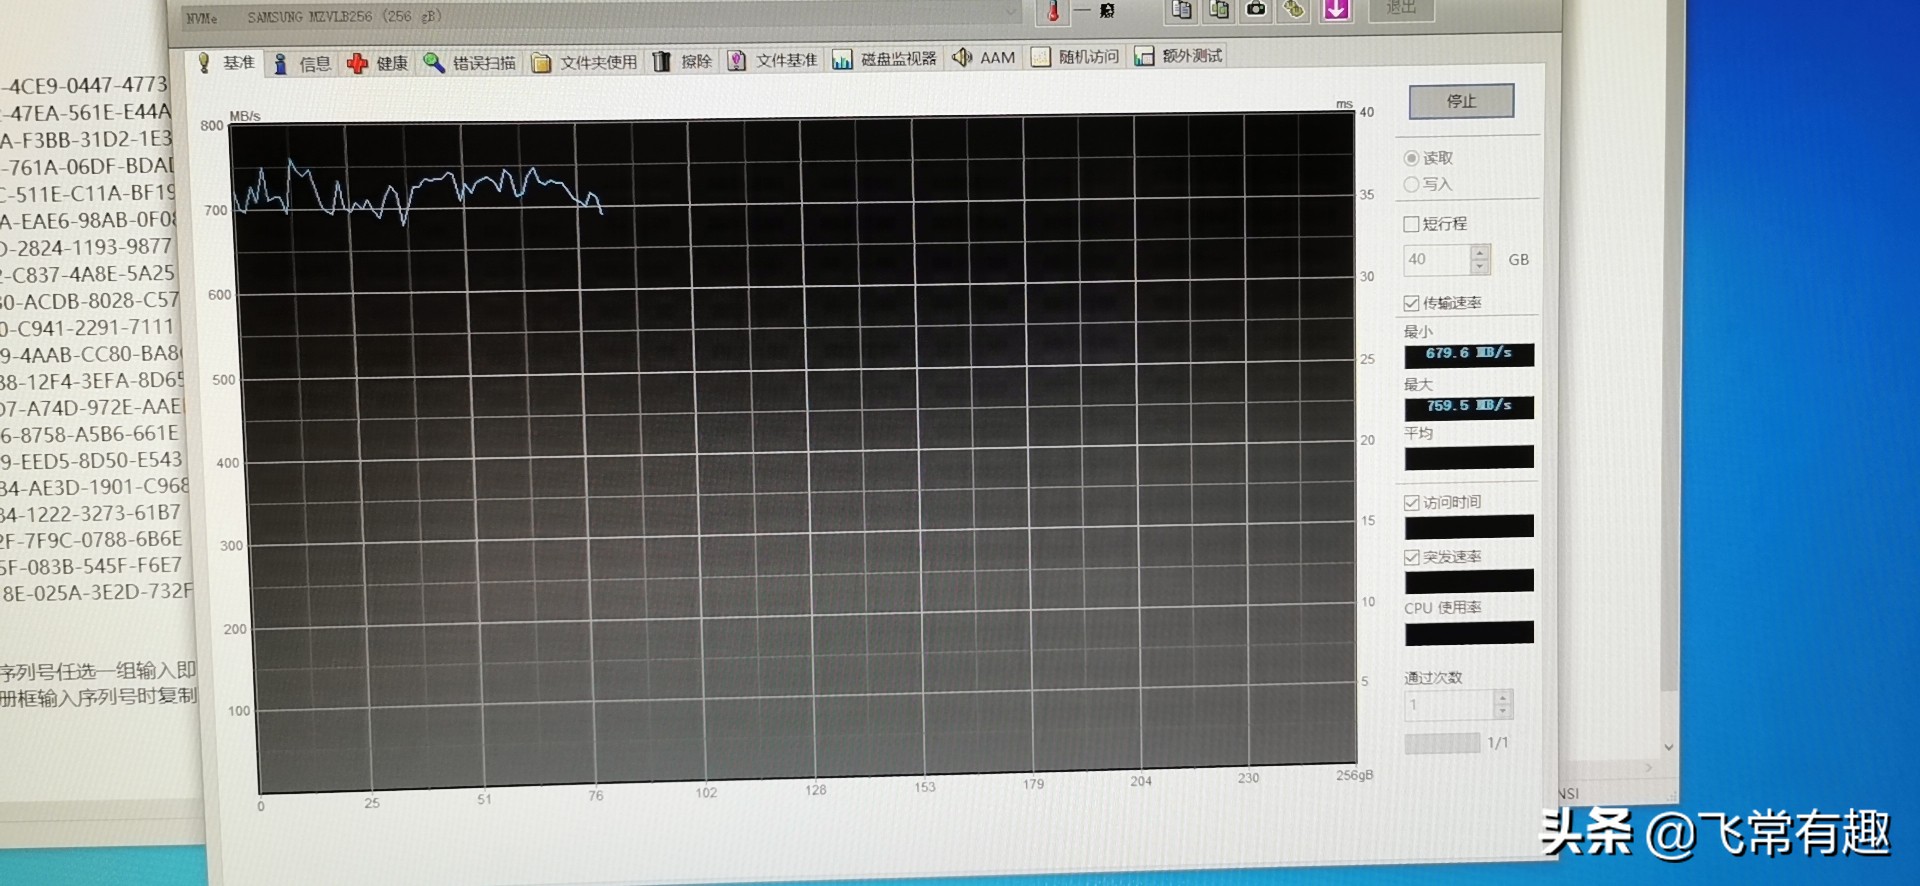
Task: Click the file benchmark document icon
Action: [737, 61]
